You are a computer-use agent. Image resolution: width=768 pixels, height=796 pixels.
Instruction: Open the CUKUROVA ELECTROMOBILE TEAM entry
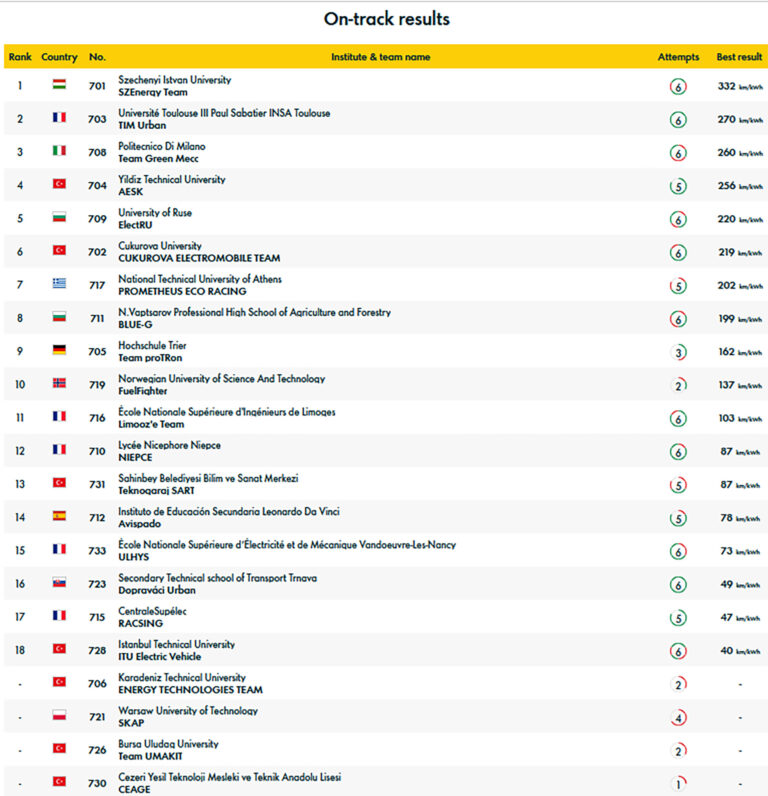point(199,258)
